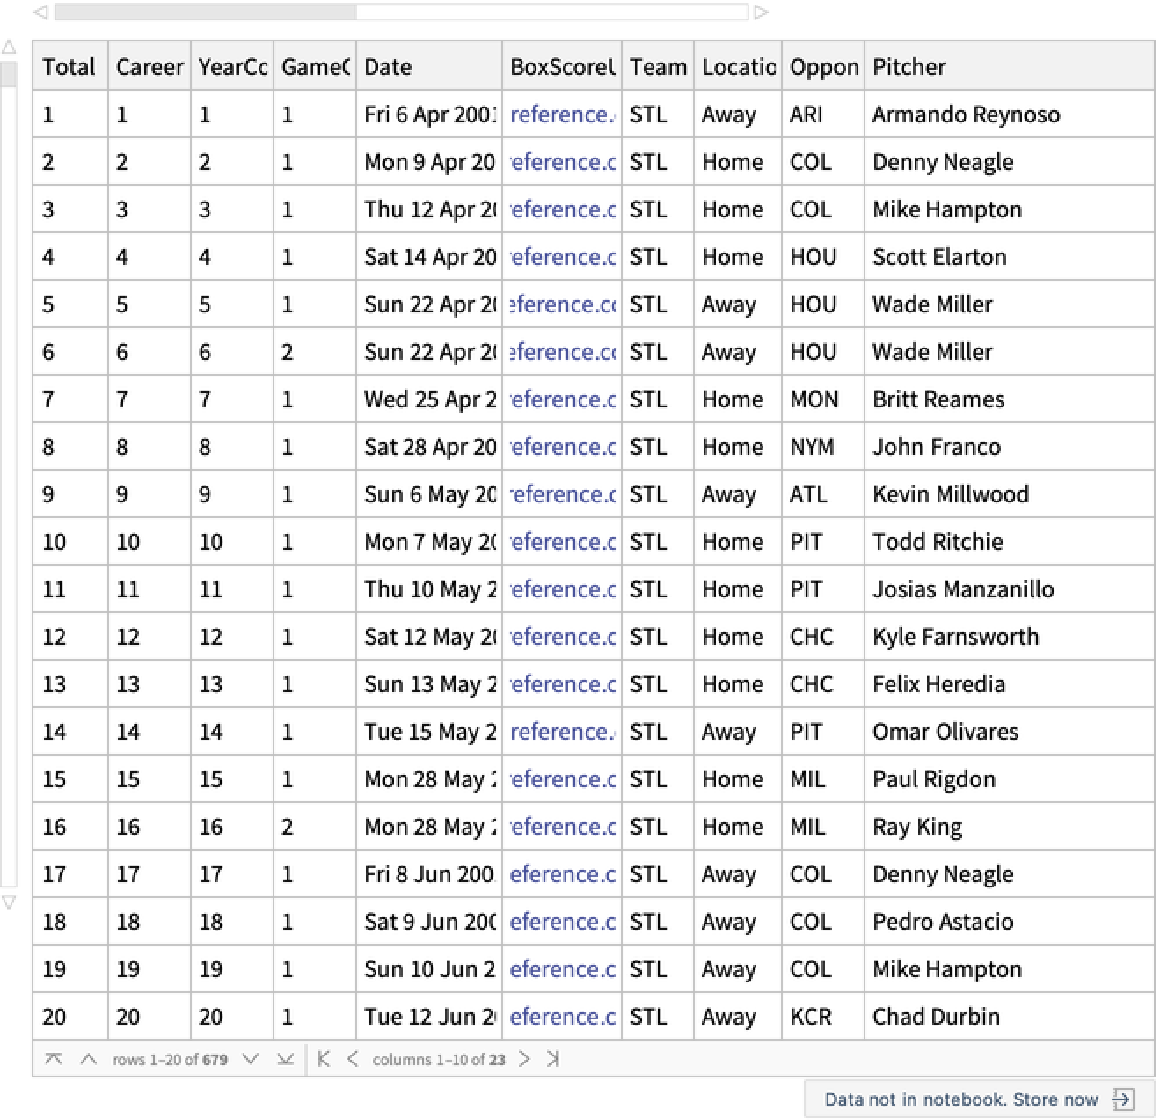Image resolution: width=1156 pixels, height=1120 pixels.
Task: Click the horizontal scrollbar right arrow
Action: (x=761, y=12)
